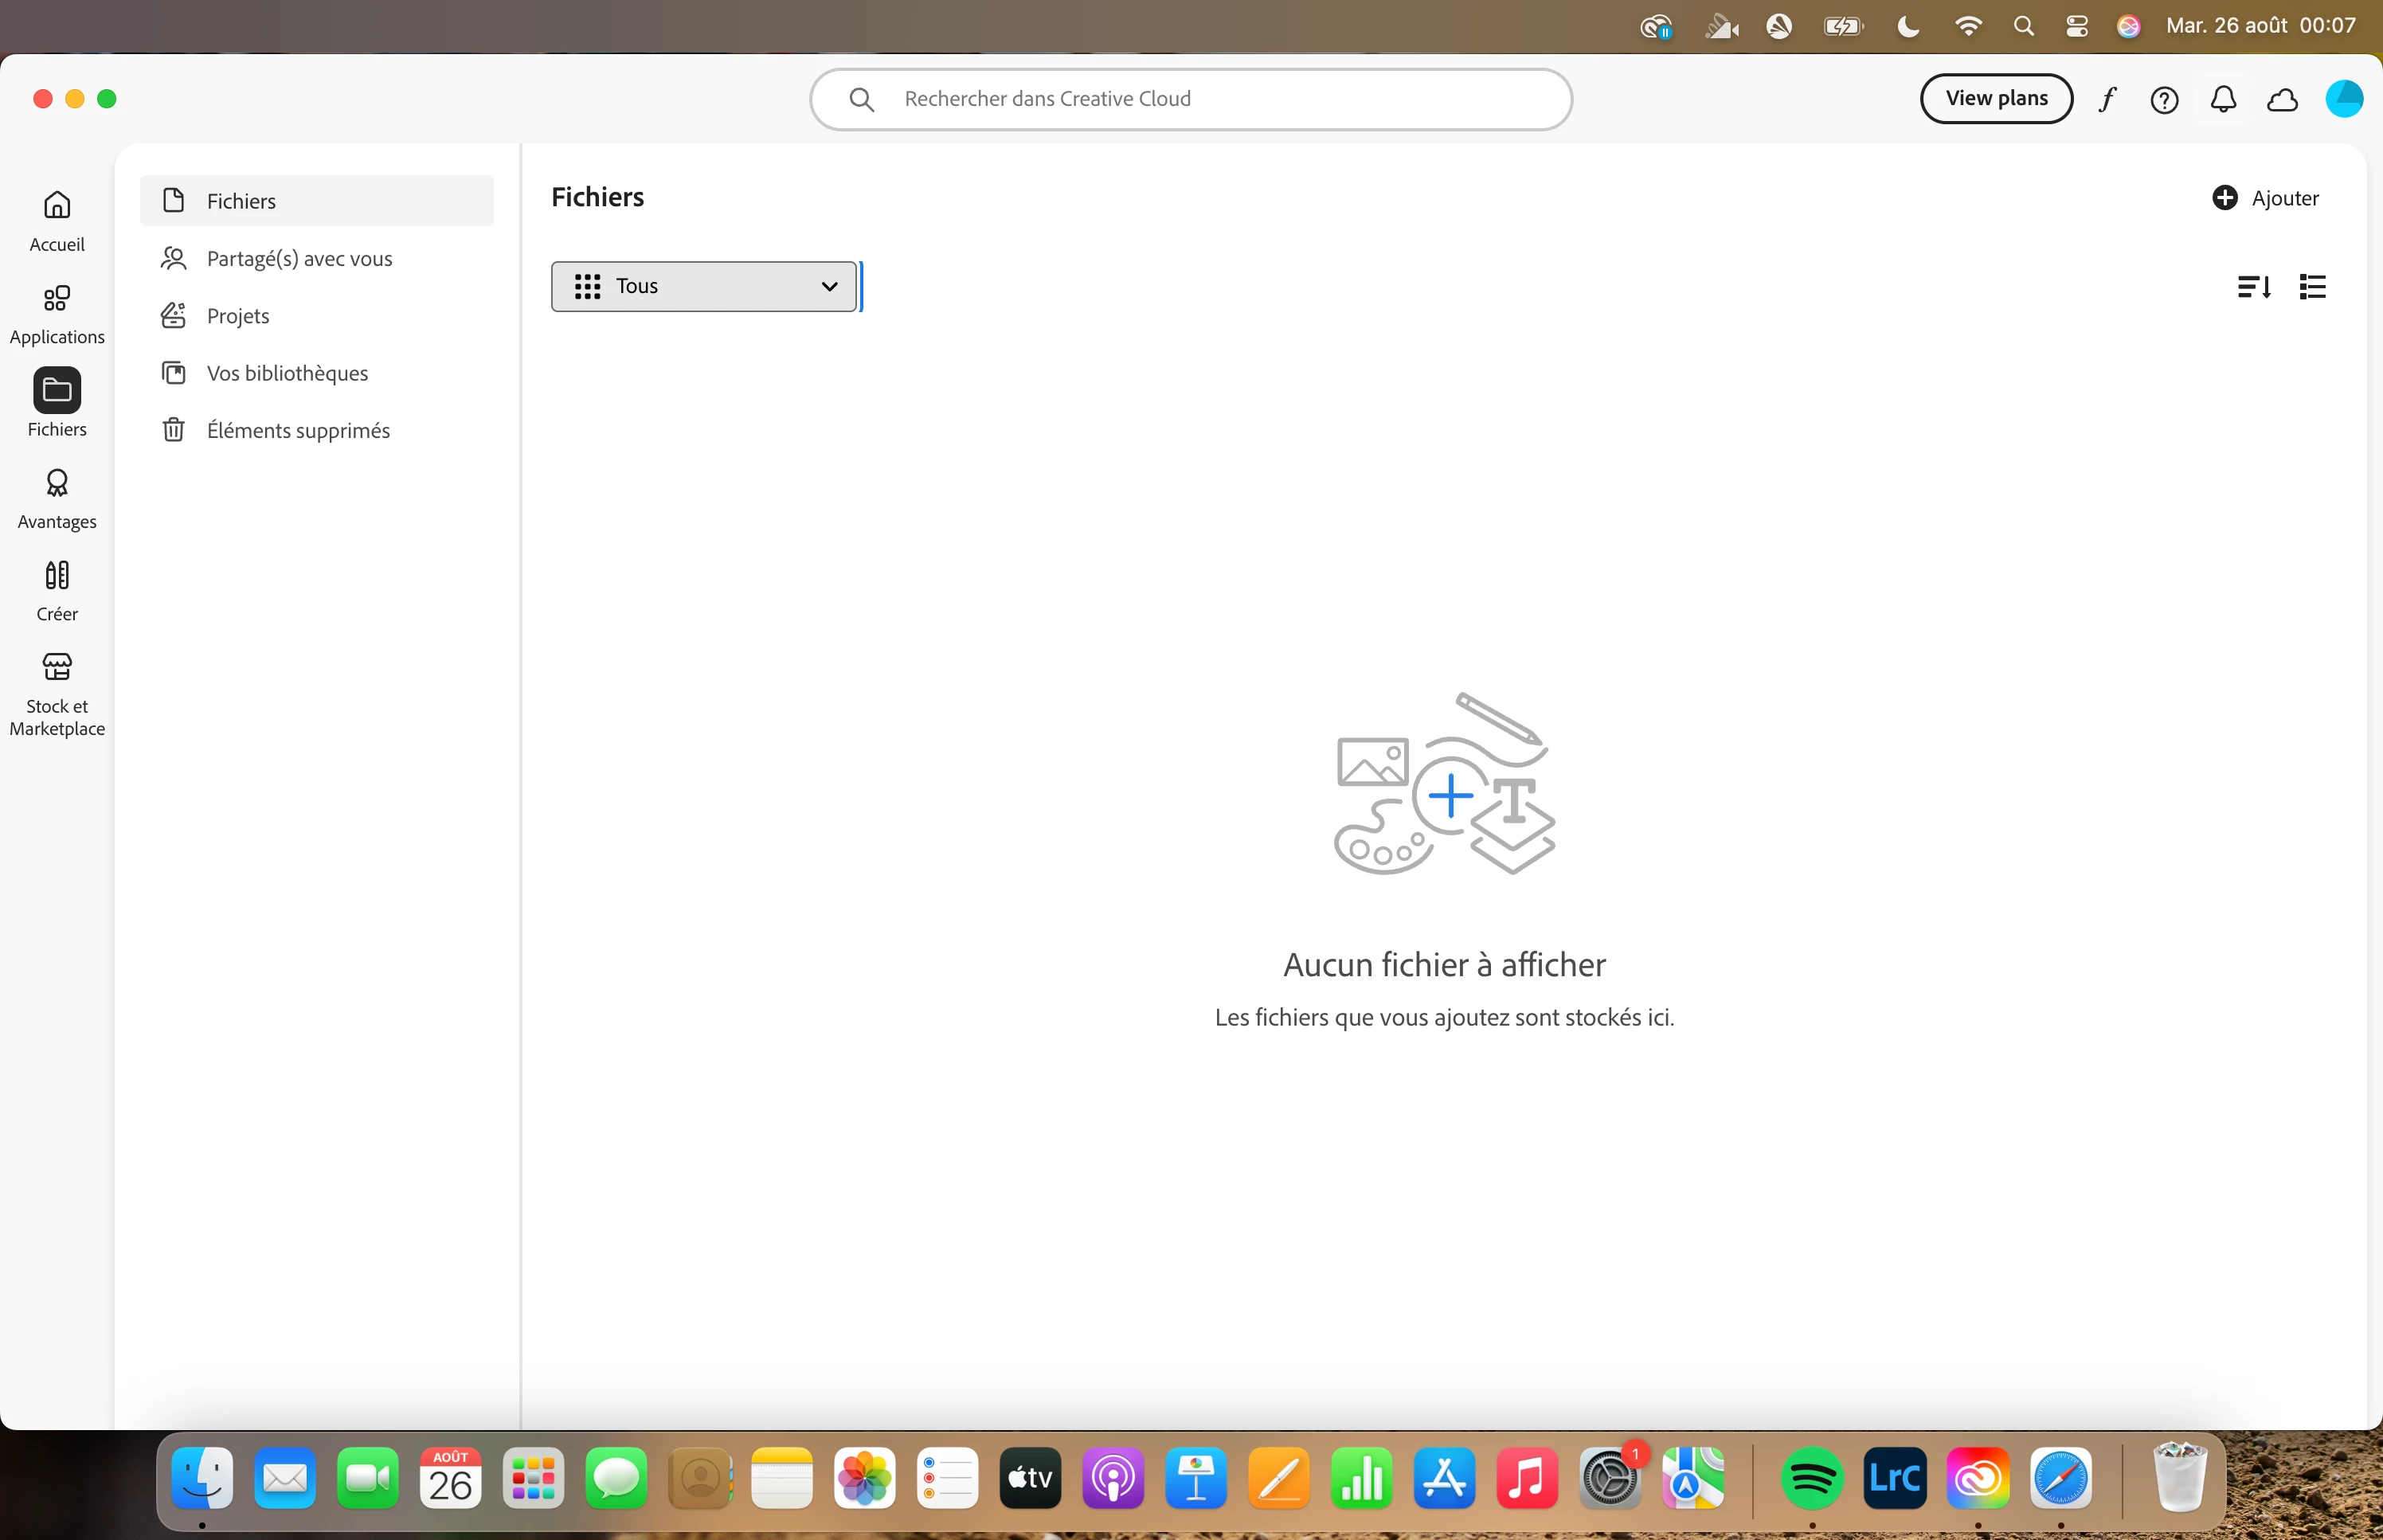This screenshot has height=1540, width=2383.
Task: Toggle Do Not Disturb moon icon
Action: tap(1908, 26)
